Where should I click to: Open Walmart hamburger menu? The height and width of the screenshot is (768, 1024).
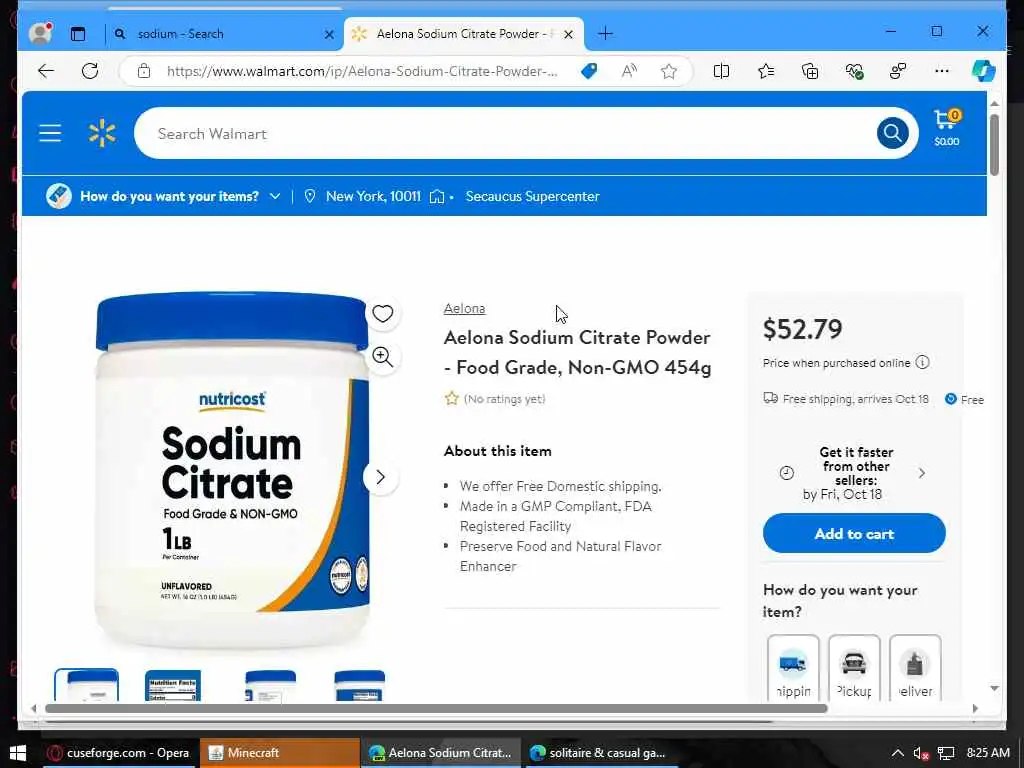point(50,133)
